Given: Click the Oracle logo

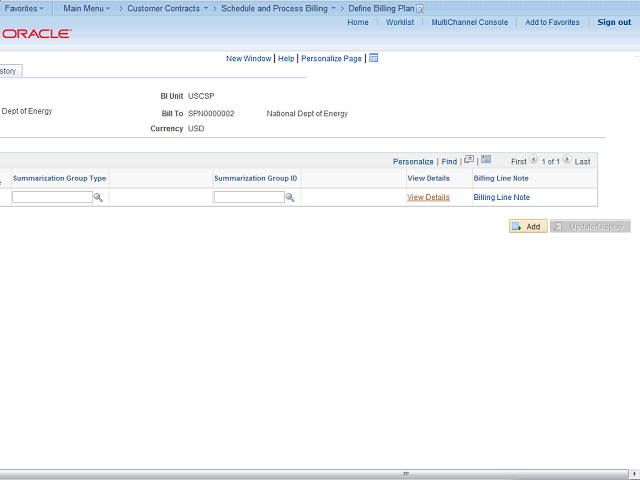Looking at the screenshot, I should coord(37,33).
